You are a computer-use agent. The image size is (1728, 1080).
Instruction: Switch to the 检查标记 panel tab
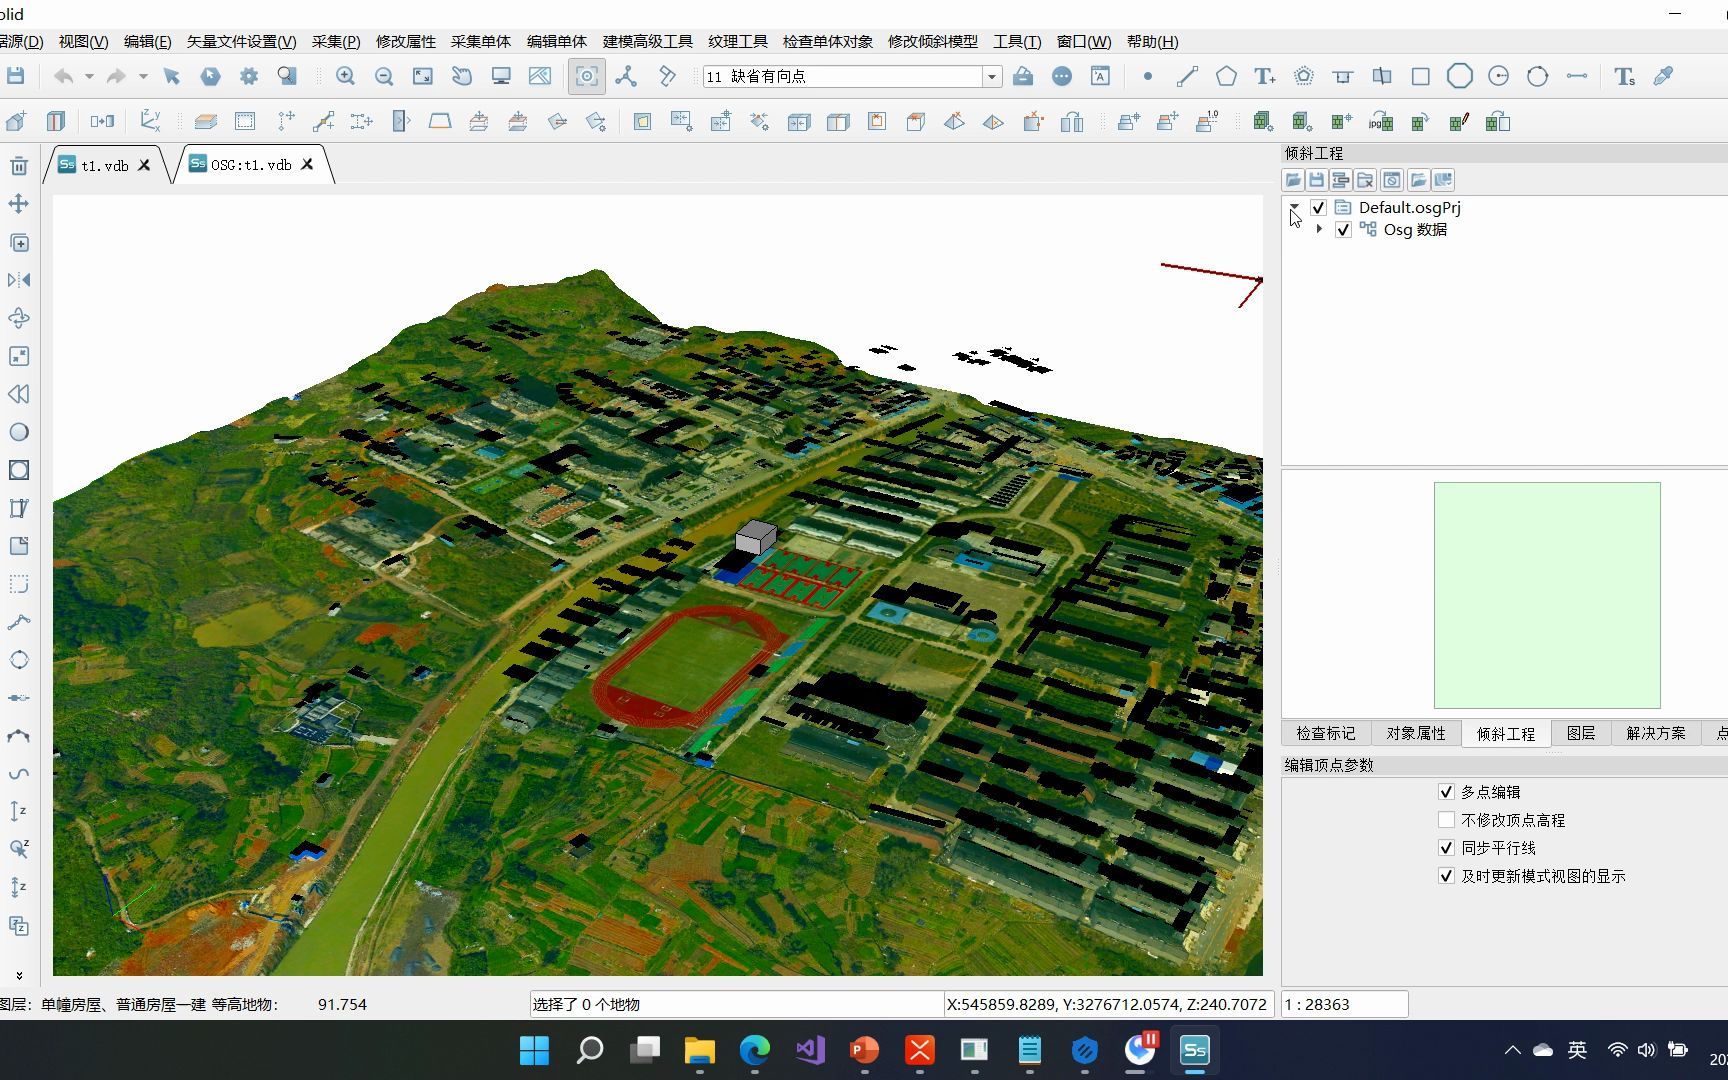click(1326, 734)
